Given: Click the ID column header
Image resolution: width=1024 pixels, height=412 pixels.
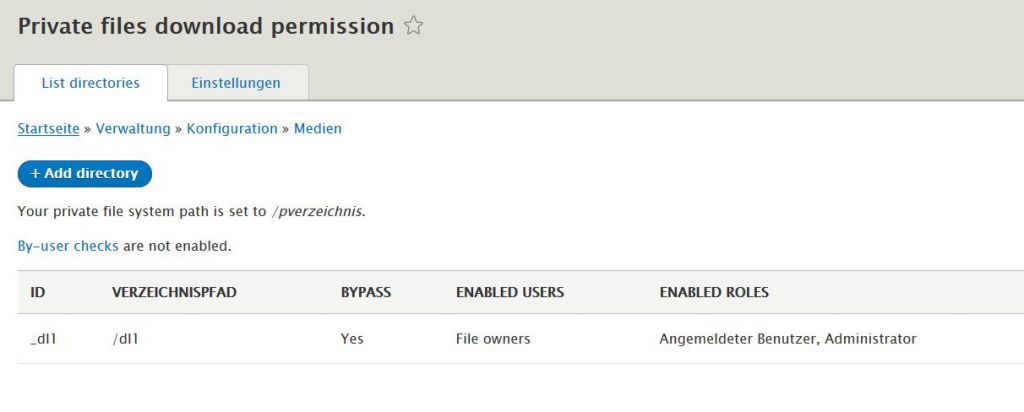Looking at the screenshot, I should point(38,293).
